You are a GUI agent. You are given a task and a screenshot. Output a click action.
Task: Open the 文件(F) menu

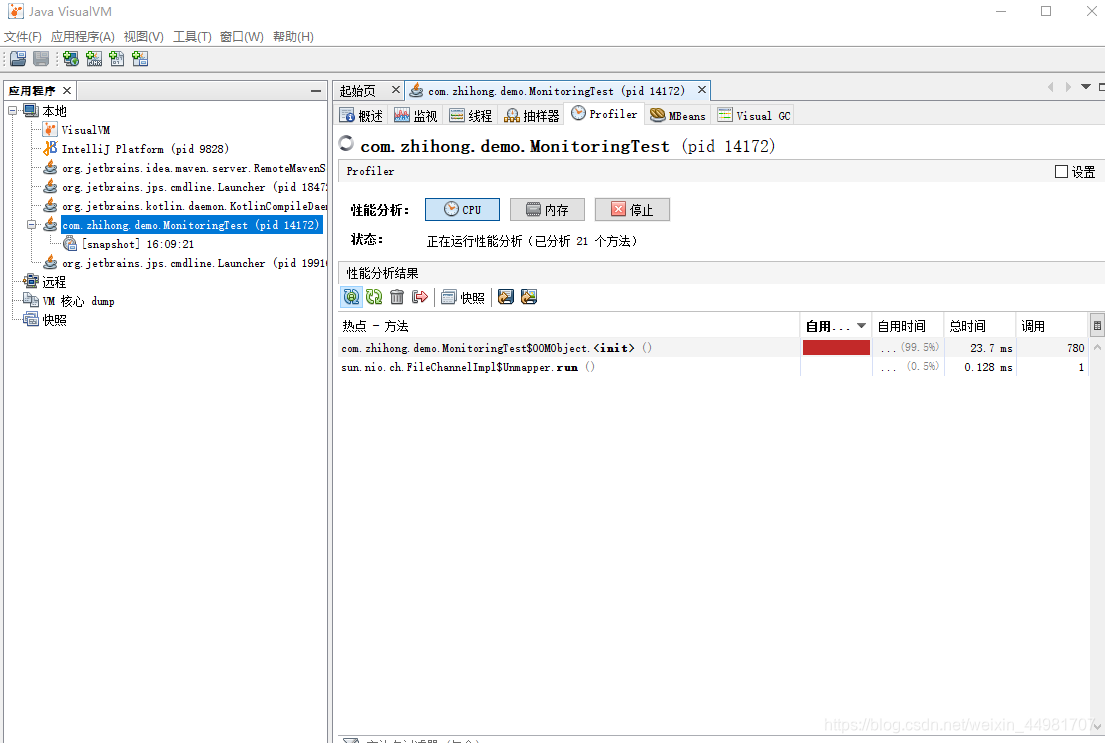point(23,37)
